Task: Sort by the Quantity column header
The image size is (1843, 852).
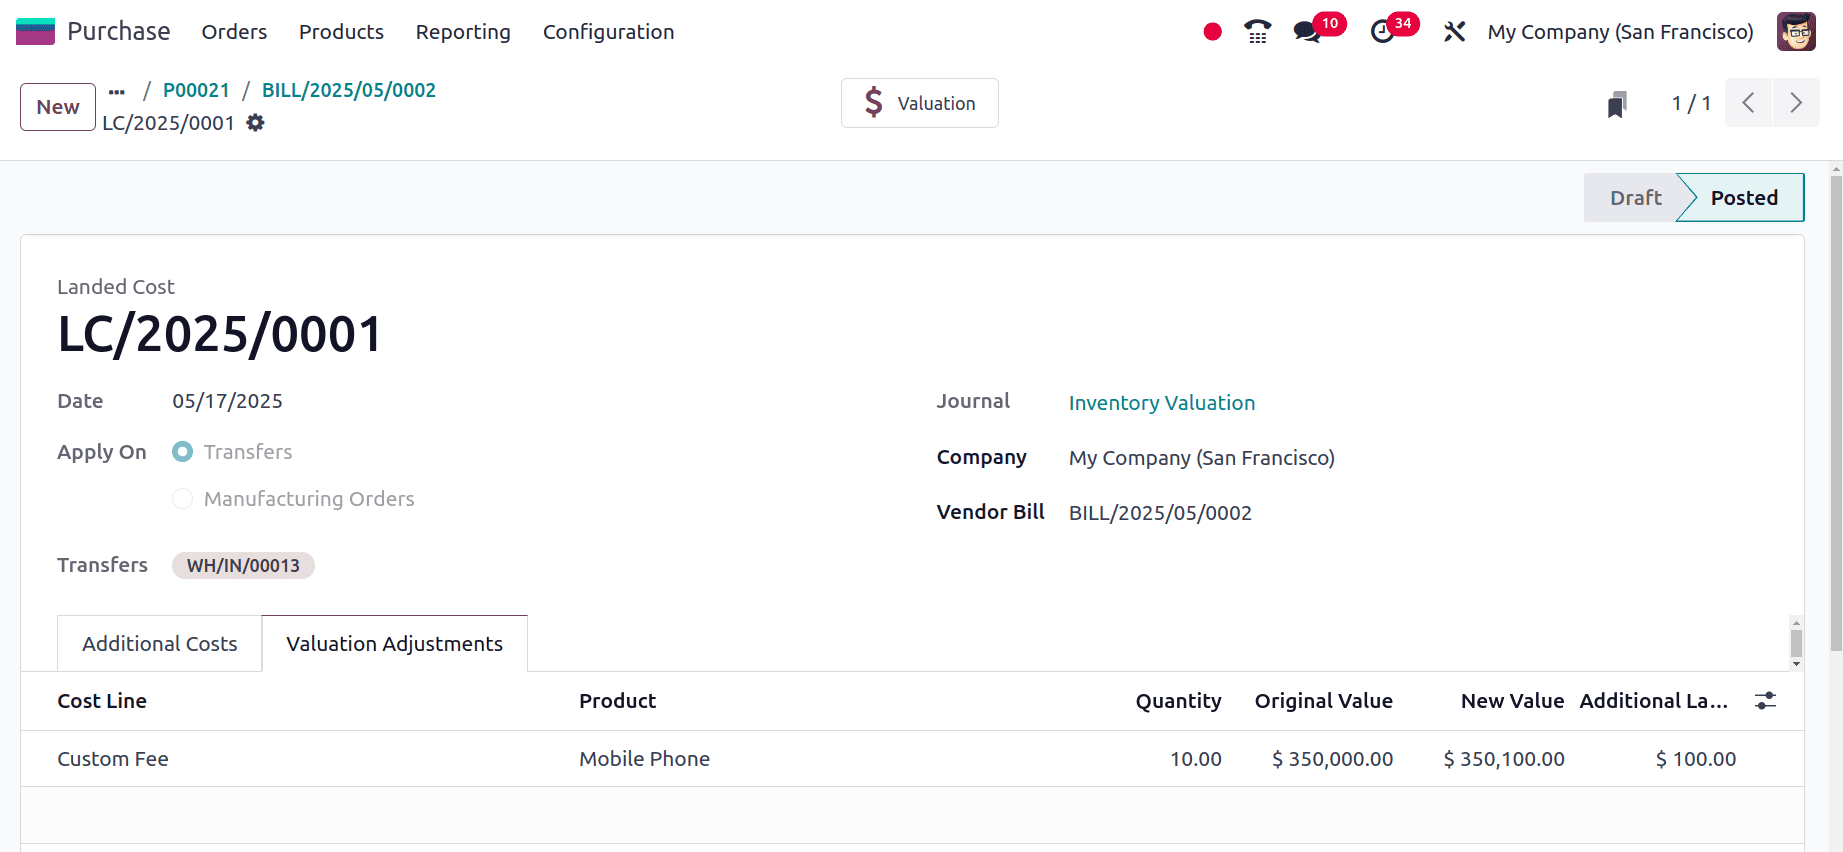Action: [x=1178, y=701]
